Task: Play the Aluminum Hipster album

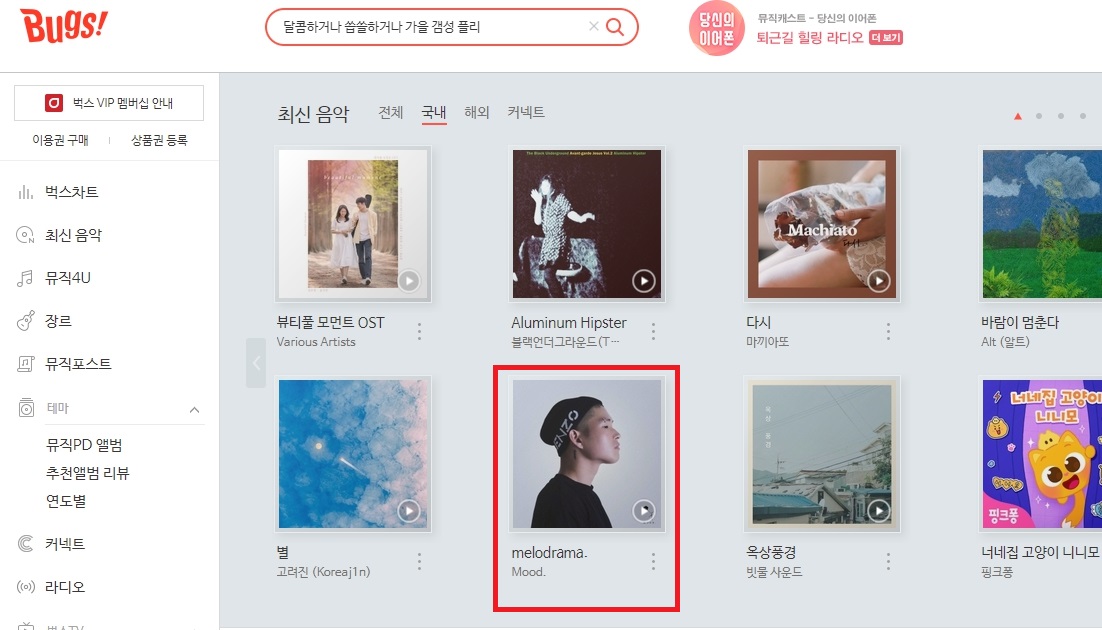Action: 644,281
